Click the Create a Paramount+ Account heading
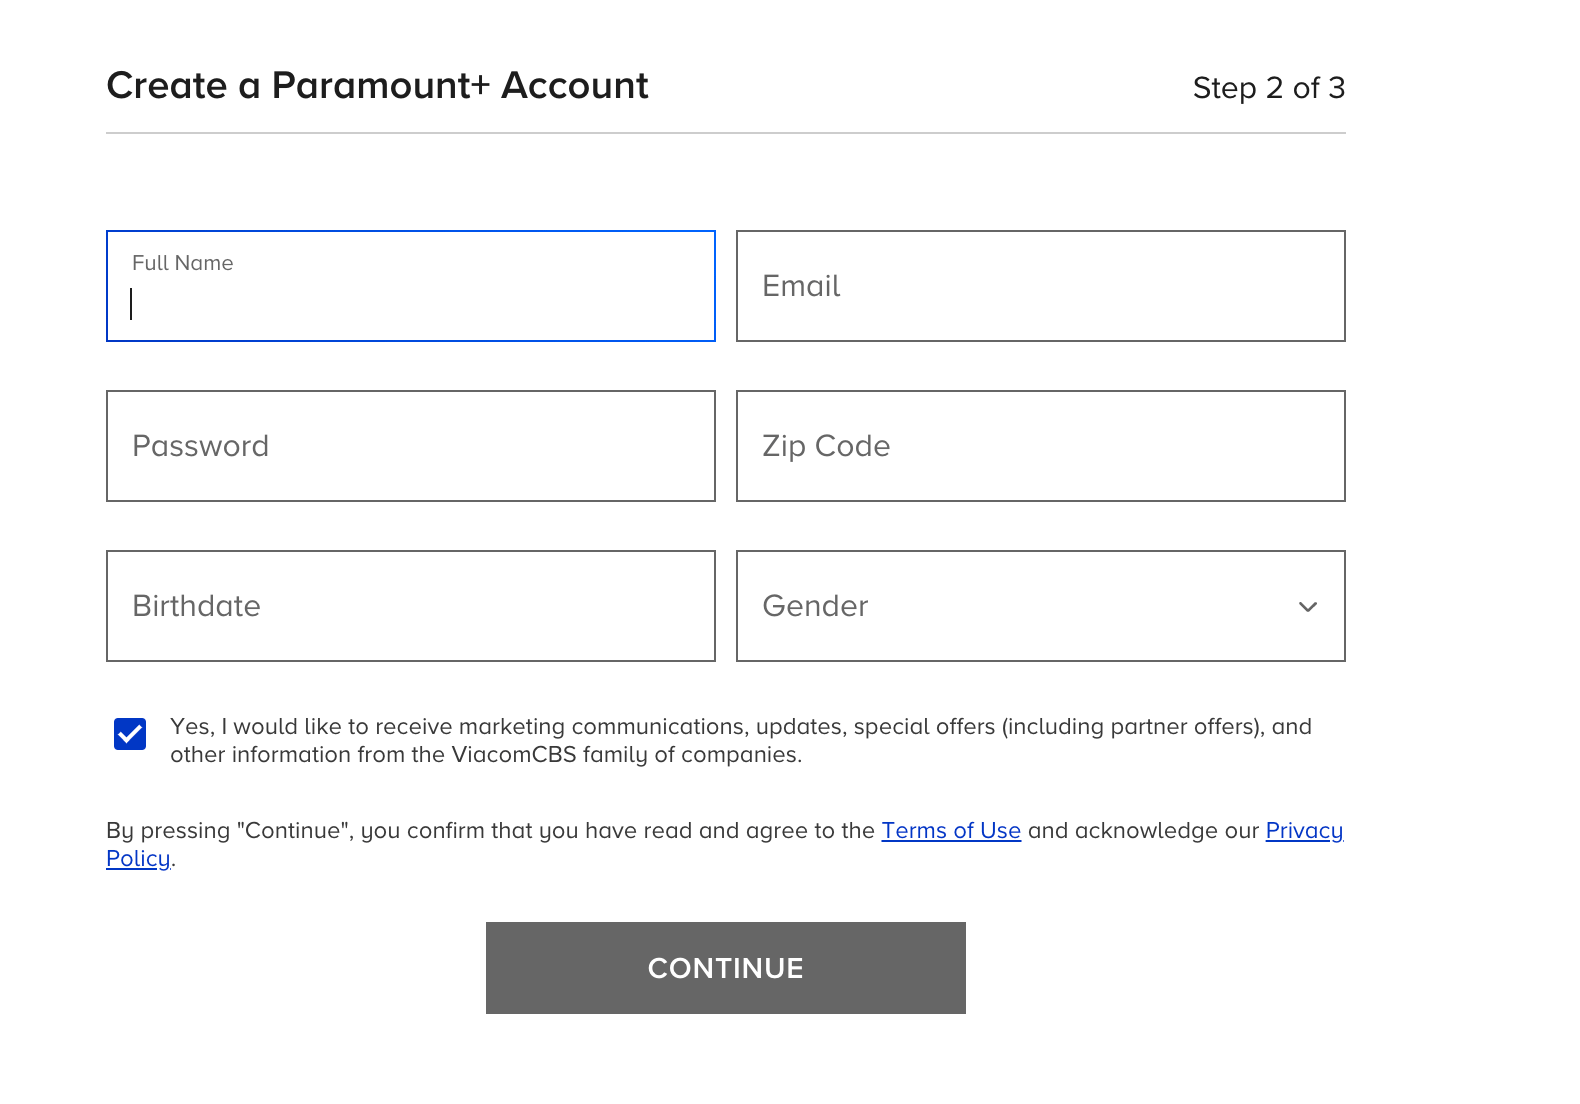The height and width of the screenshot is (1104, 1580). pos(377,86)
